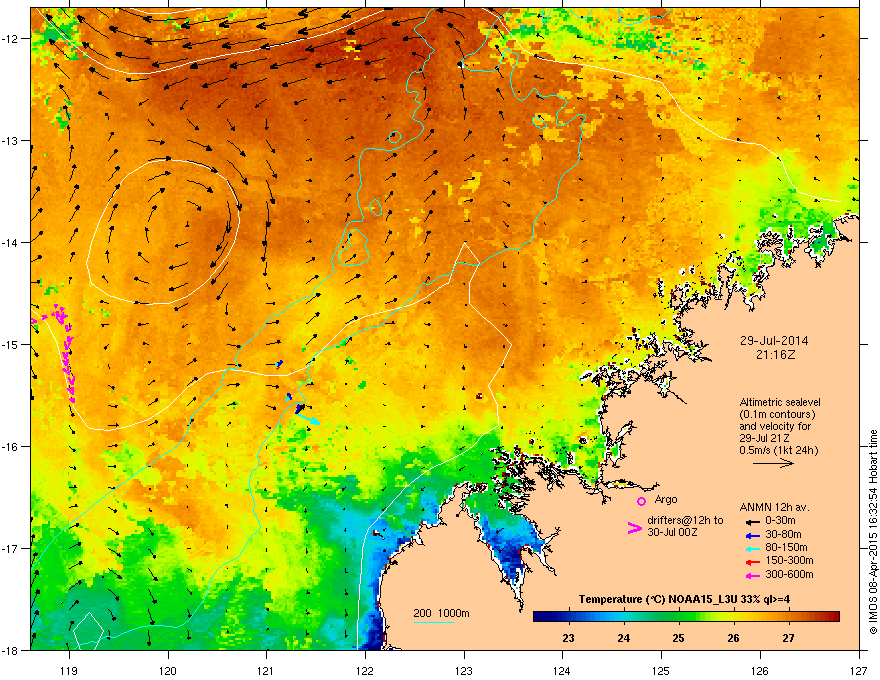Click the 150-300m depth label
Screen dimensions: 880x680
point(789,560)
